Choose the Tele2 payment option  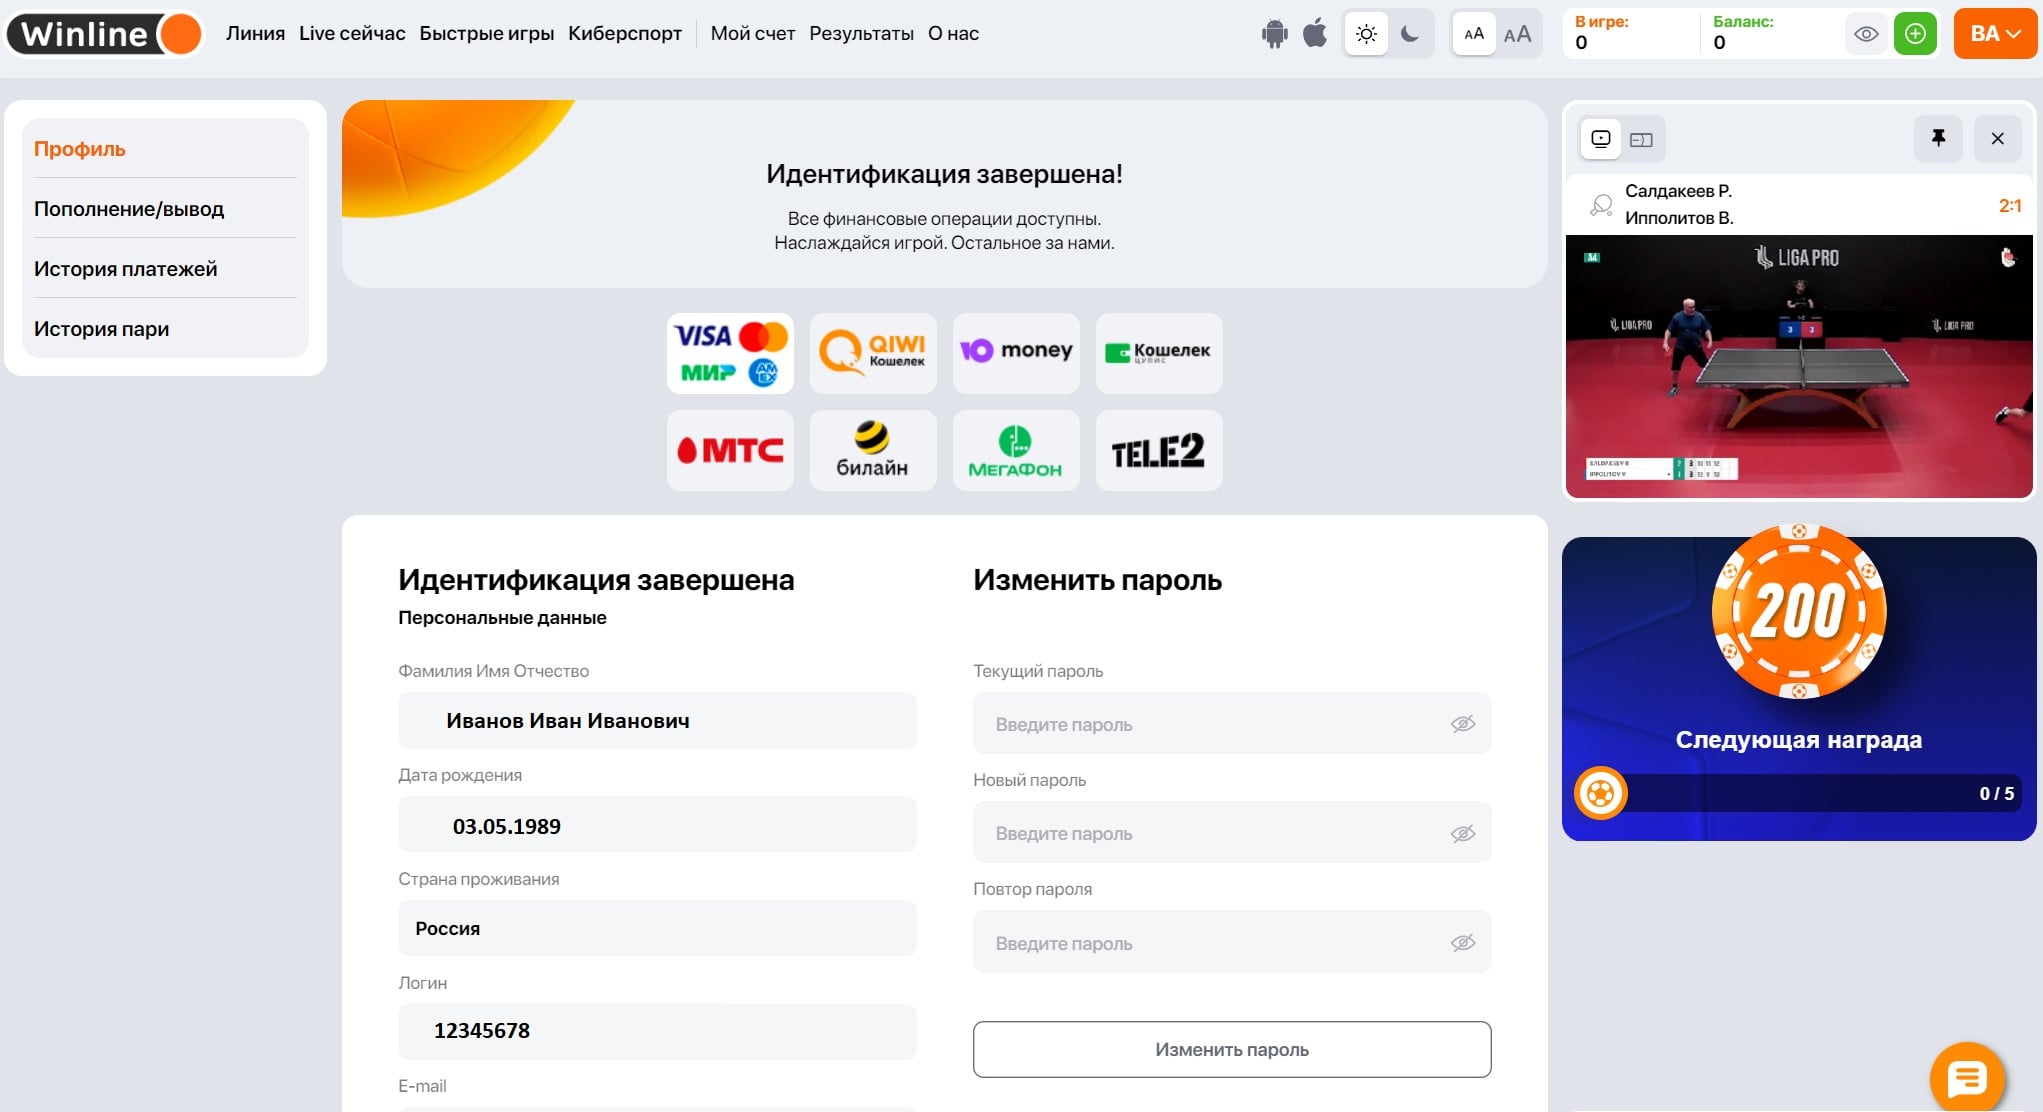click(x=1158, y=451)
